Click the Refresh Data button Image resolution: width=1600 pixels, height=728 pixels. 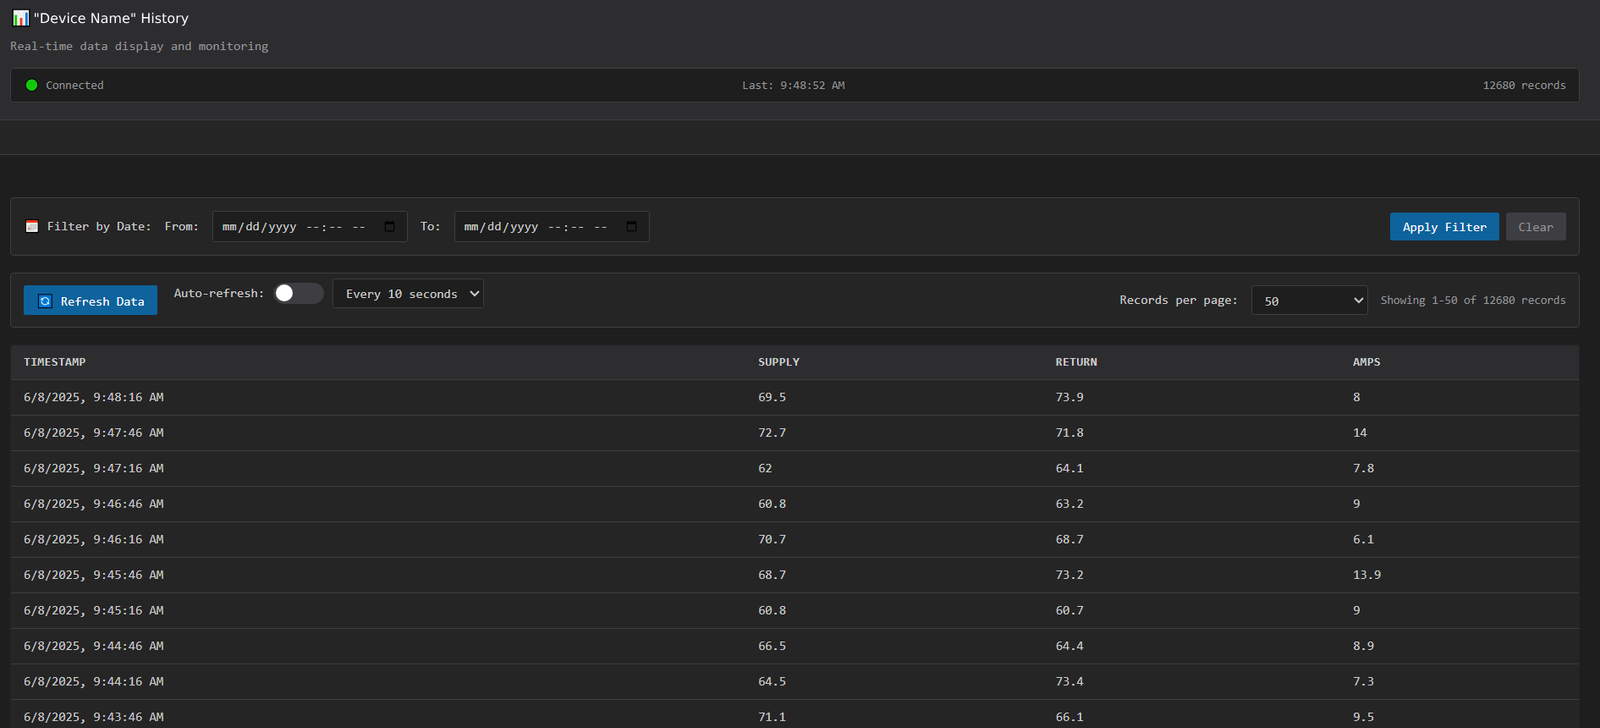pos(91,301)
